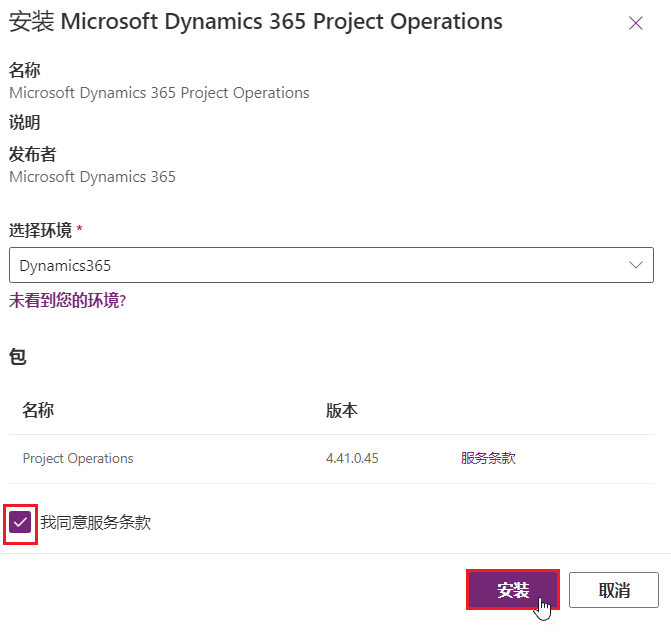Viewport: 671px width, 643px height.
Task: Open the 服务条款 link
Action: pos(488,458)
